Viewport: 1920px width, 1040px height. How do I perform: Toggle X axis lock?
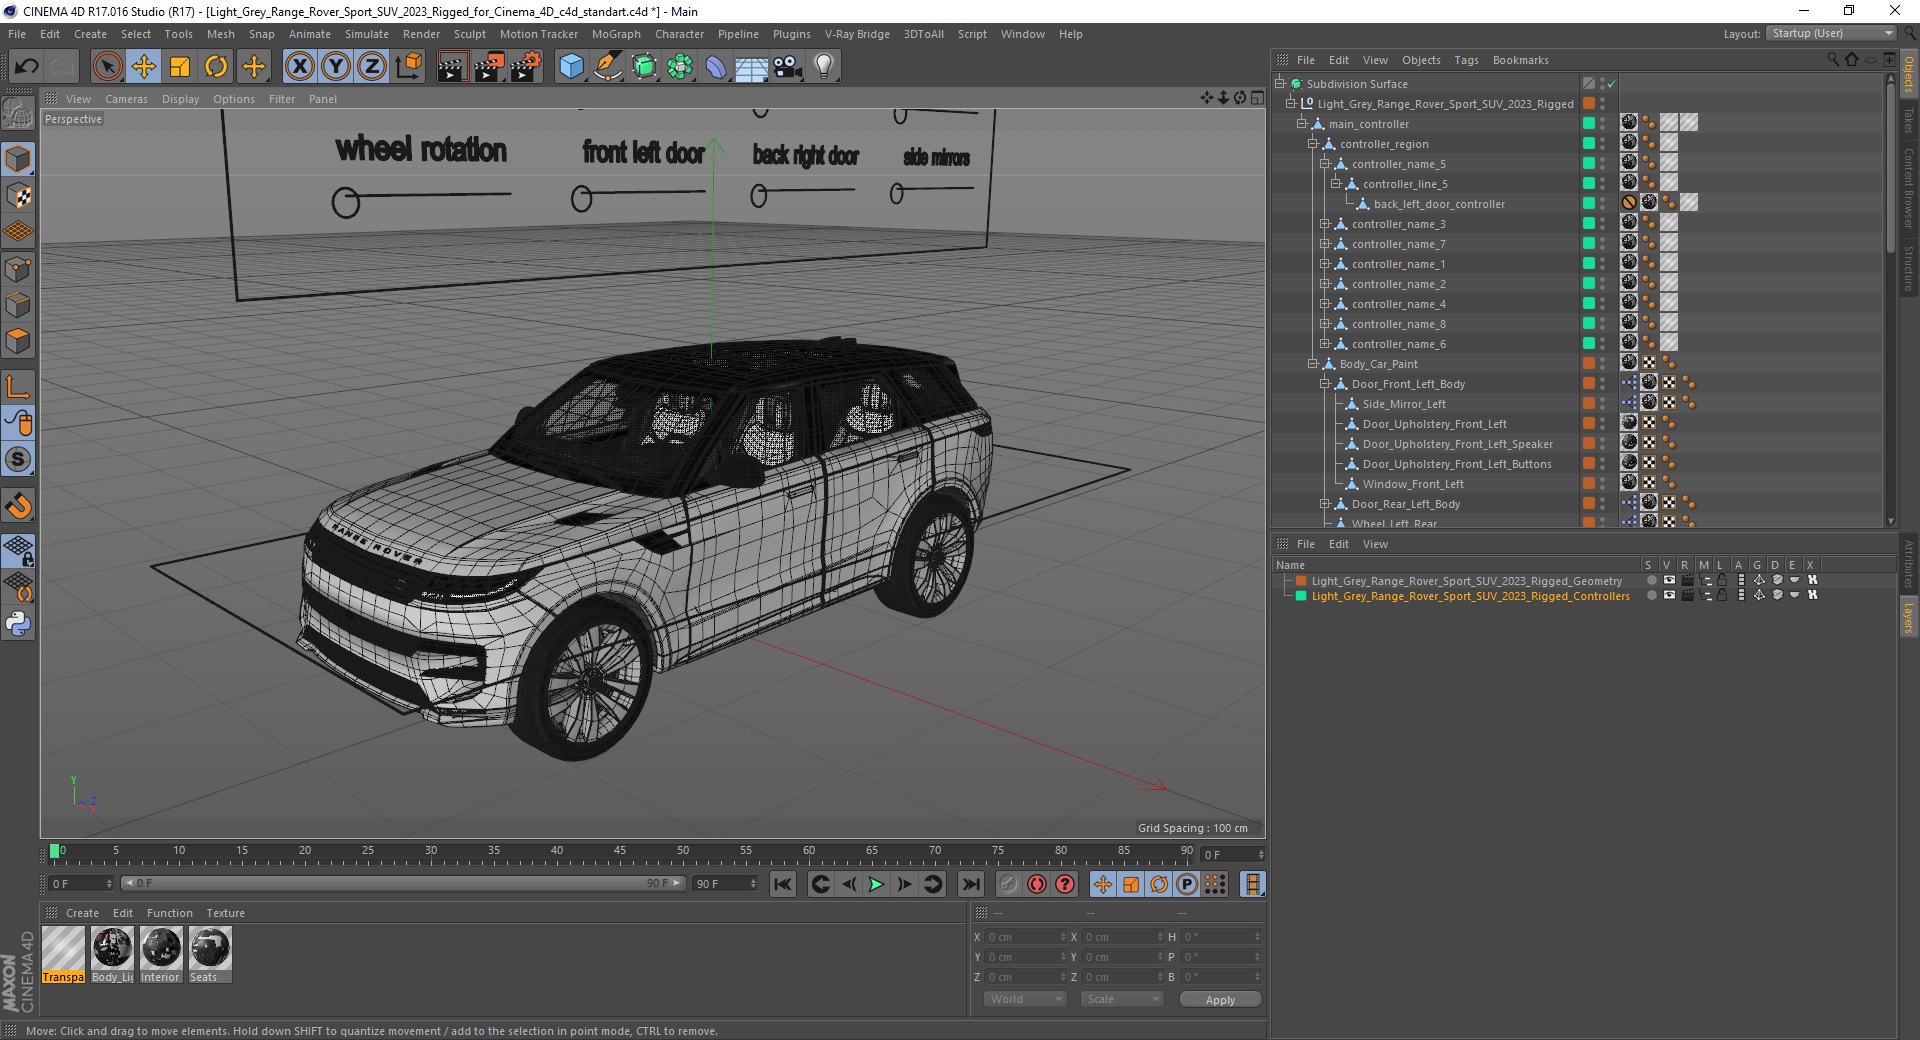pos(299,67)
